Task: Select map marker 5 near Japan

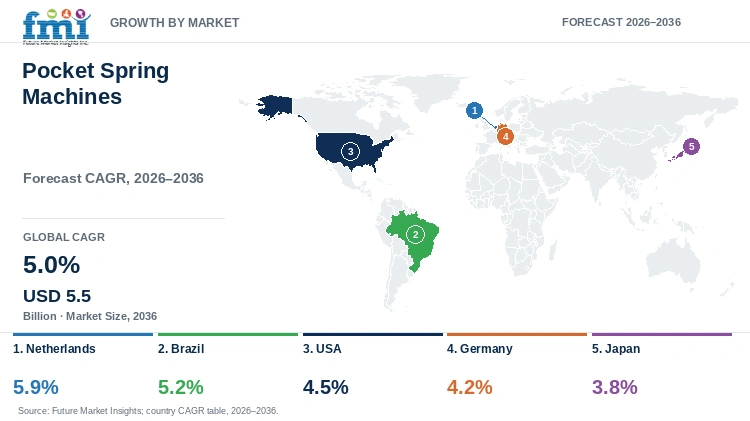Action: [x=691, y=146]
